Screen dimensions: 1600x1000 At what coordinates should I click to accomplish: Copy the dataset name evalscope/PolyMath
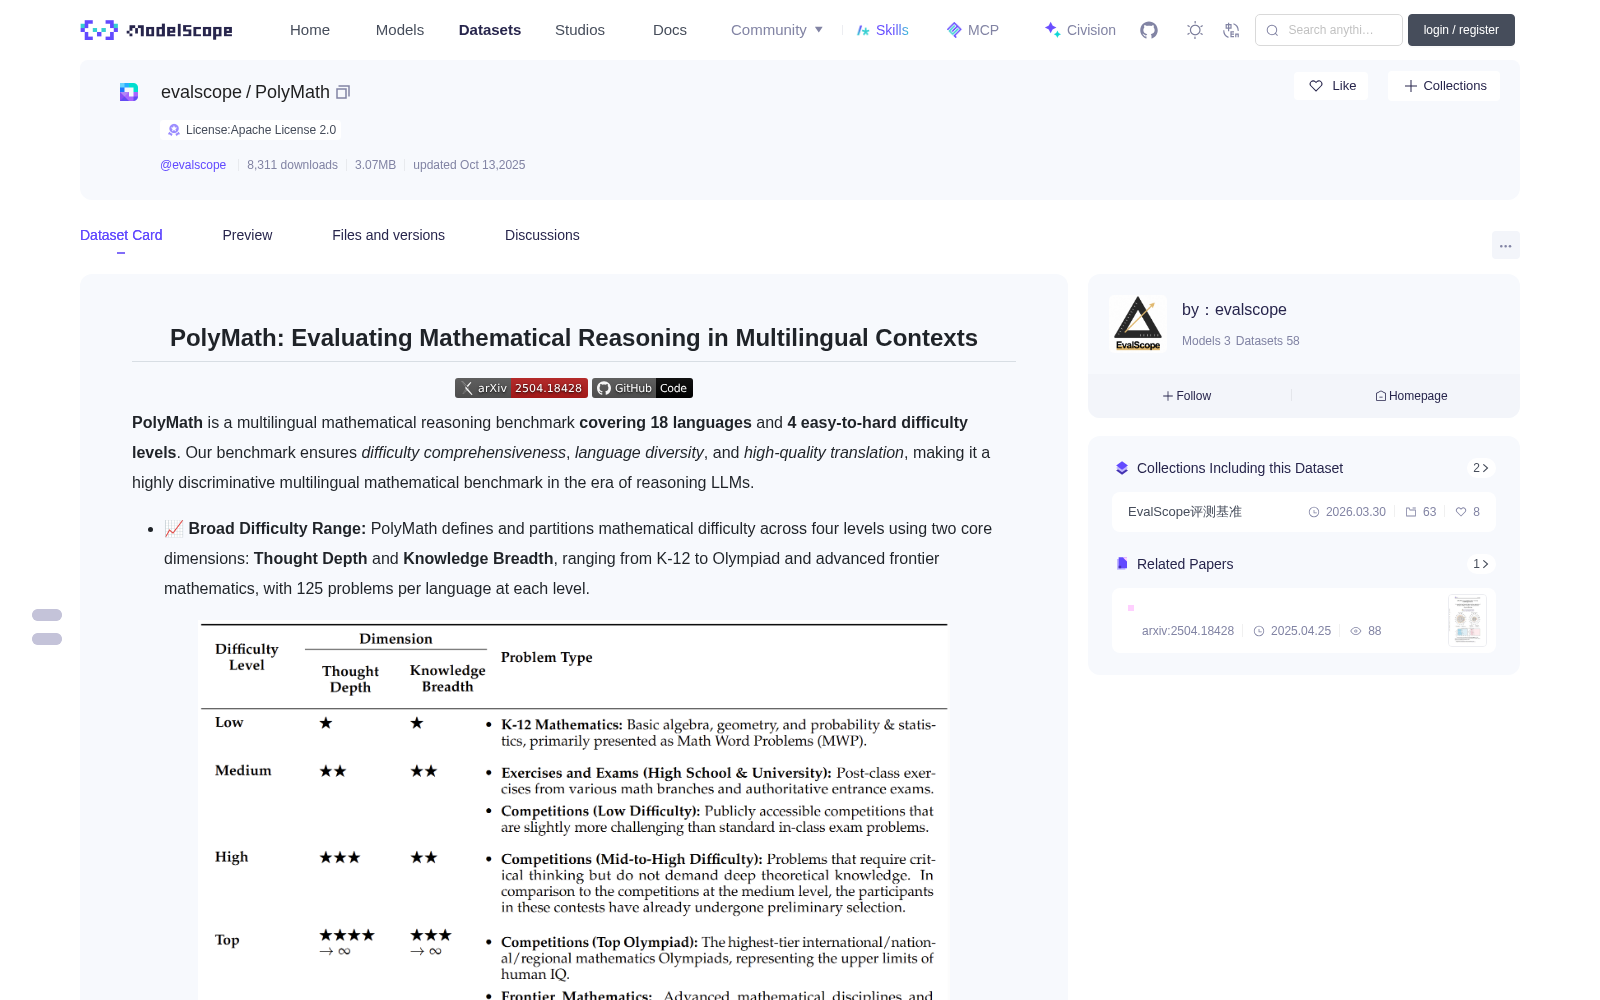(x=343, y=92)
